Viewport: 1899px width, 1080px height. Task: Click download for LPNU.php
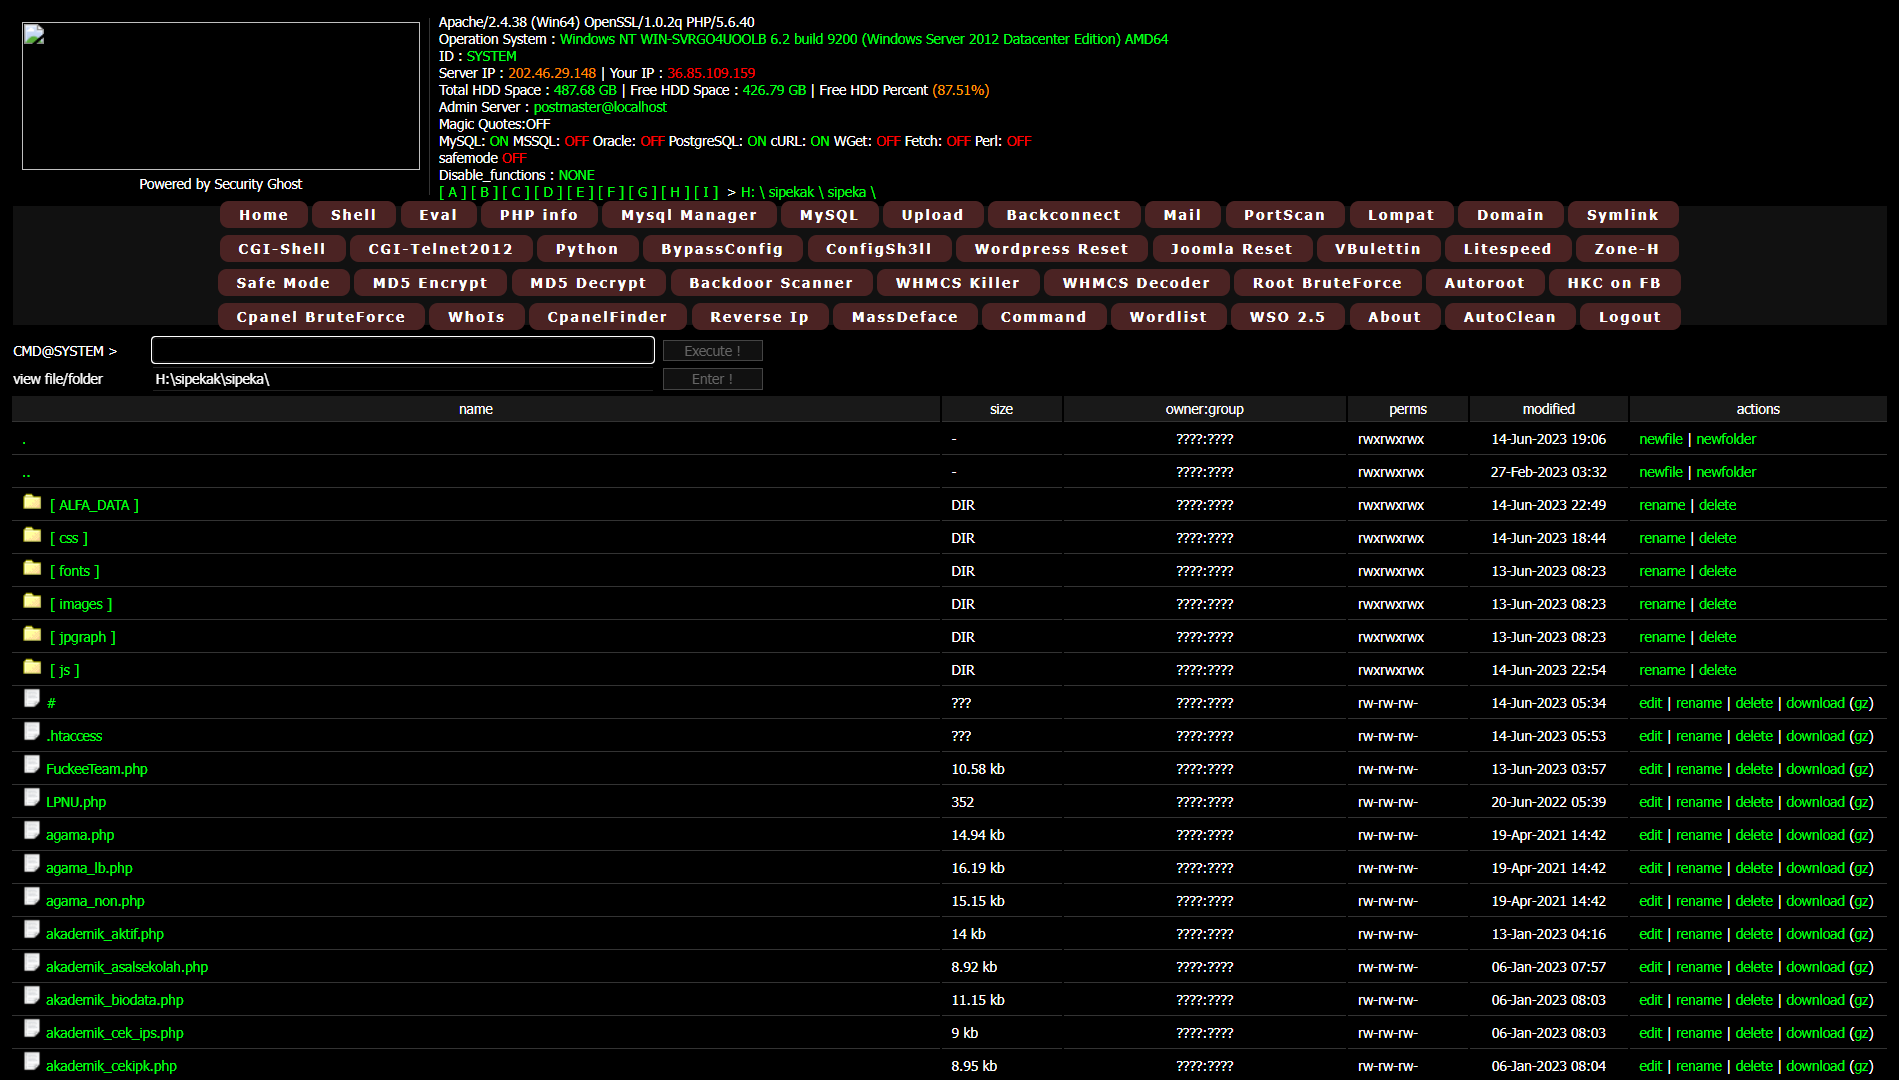click(x=1815, y=802)
